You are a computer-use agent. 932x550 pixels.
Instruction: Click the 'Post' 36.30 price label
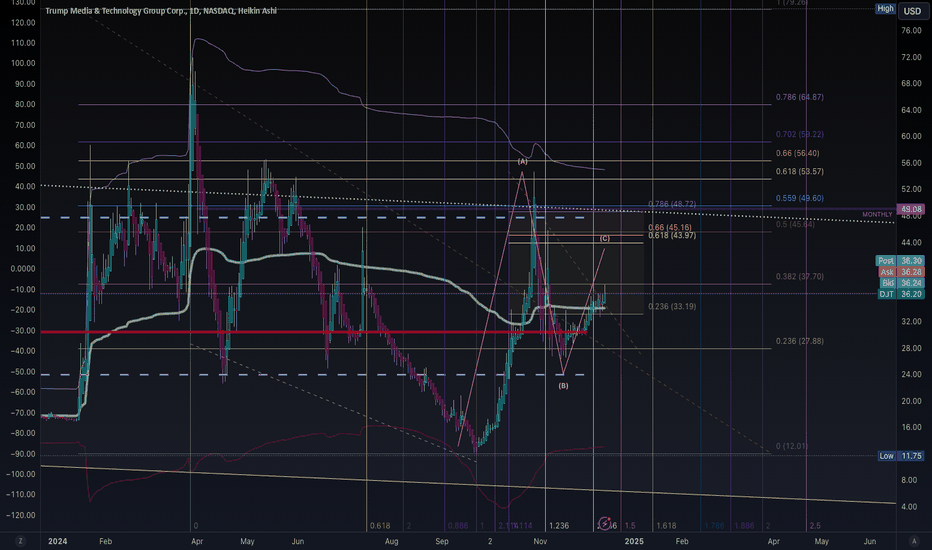[900, 260]
